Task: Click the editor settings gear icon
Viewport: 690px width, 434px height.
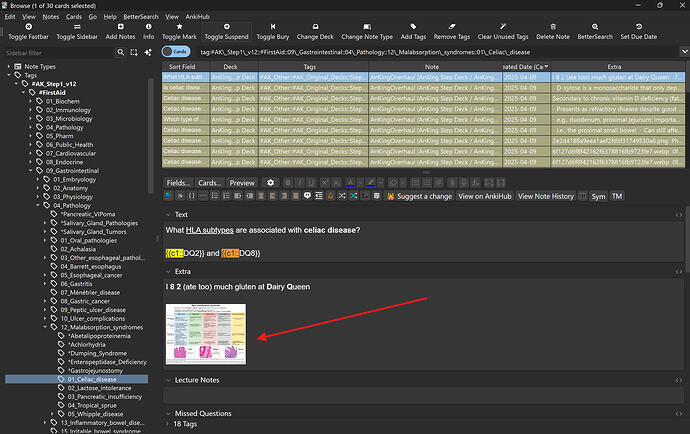Action: coord(270,183)
